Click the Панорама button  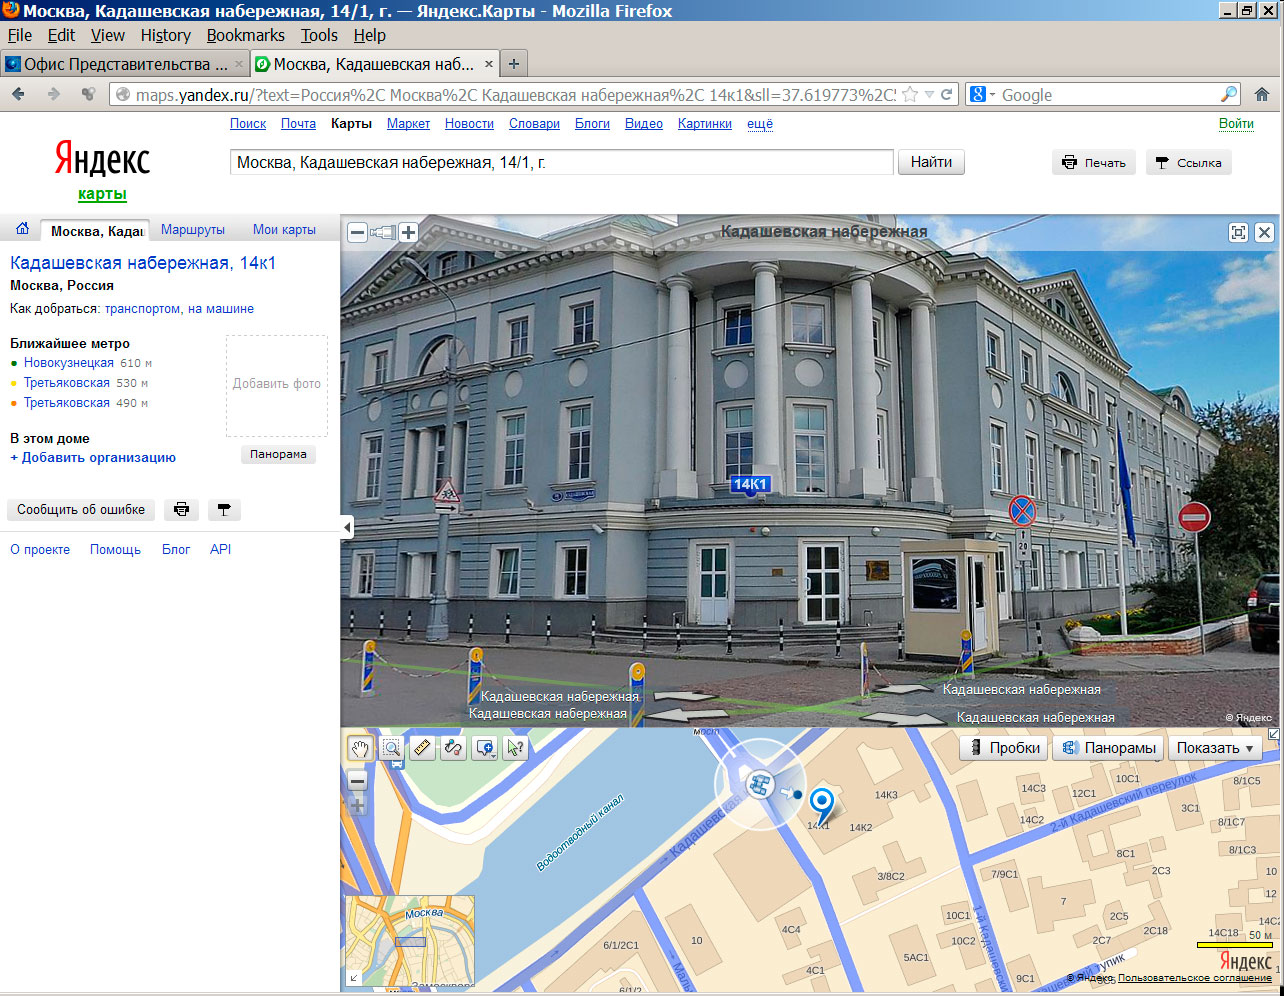(278, 454)
